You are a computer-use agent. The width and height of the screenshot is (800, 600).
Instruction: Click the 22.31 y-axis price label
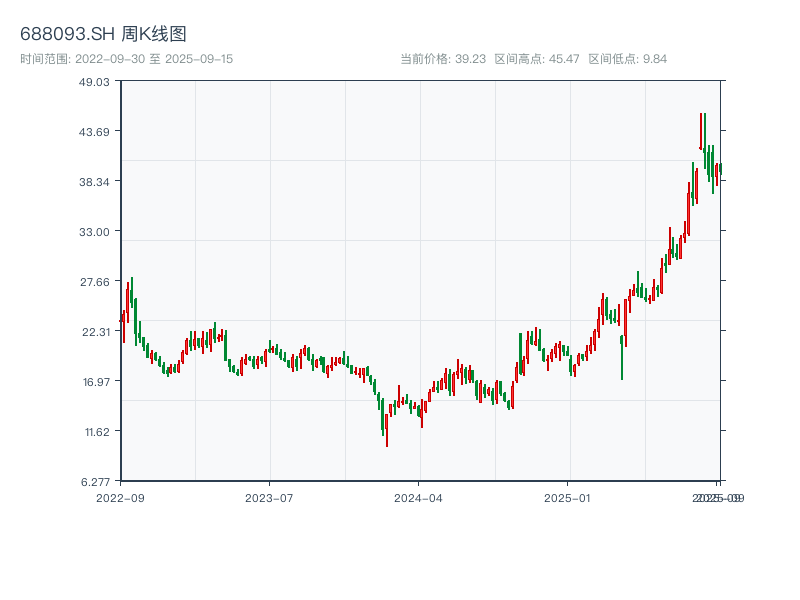click(x=96, y=331)
